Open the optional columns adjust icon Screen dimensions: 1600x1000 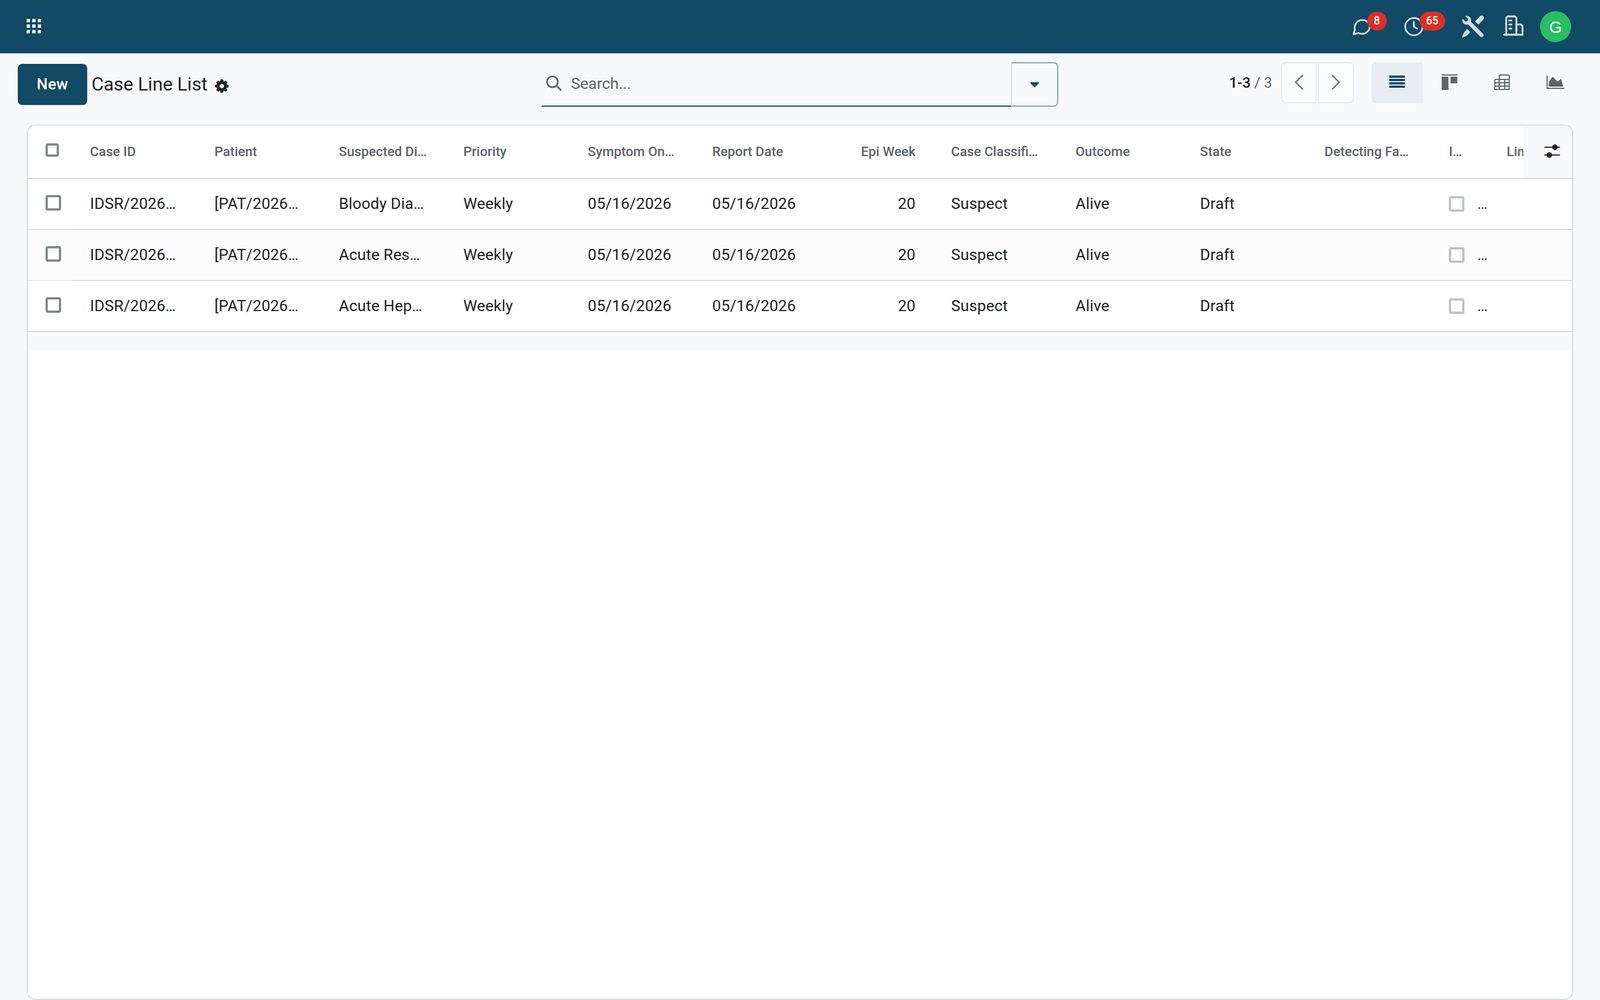tap(1552, 151)
